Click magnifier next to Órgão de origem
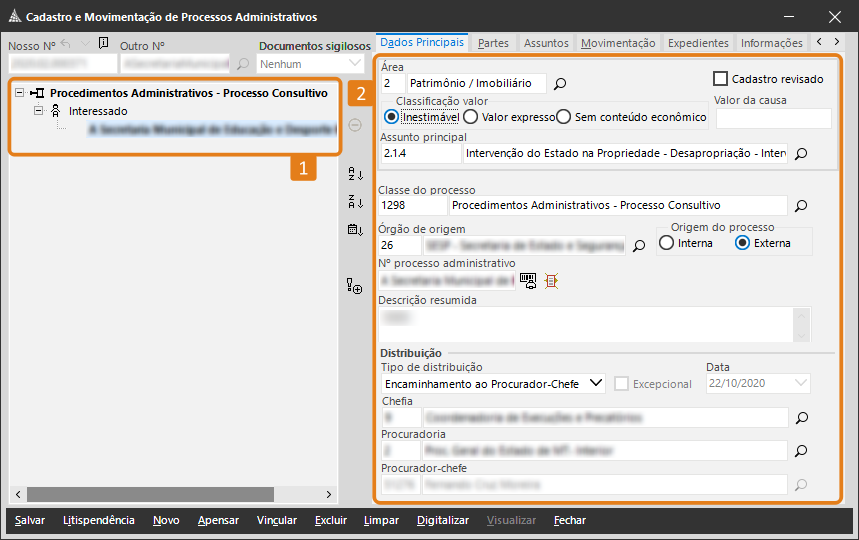Viewport: 859px width, 540px height. tap(639, 245)
